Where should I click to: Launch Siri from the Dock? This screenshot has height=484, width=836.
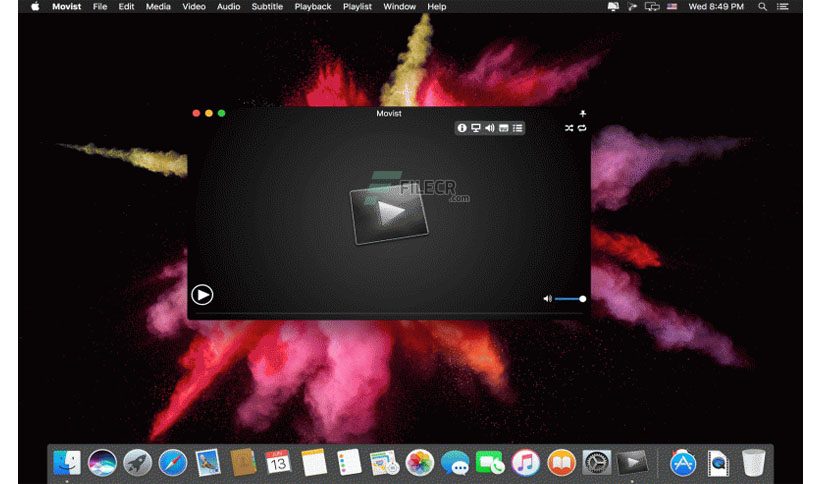(x=102, y=462)
